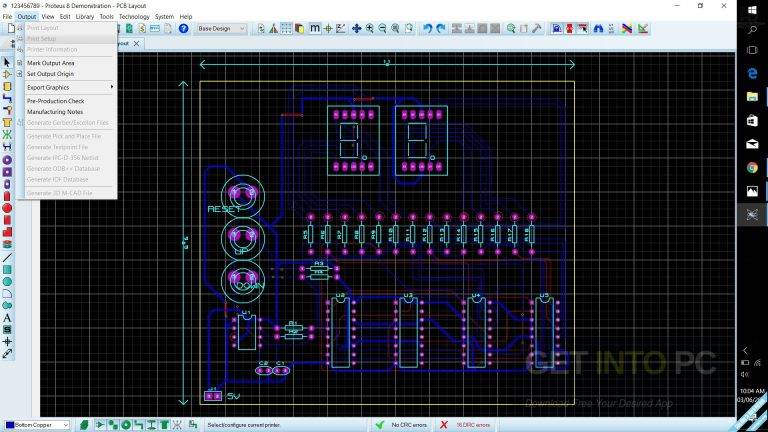This screenshot has width=768, height=432.
Task: Toggle auto track-style selection icon
Action: [582, 28]
